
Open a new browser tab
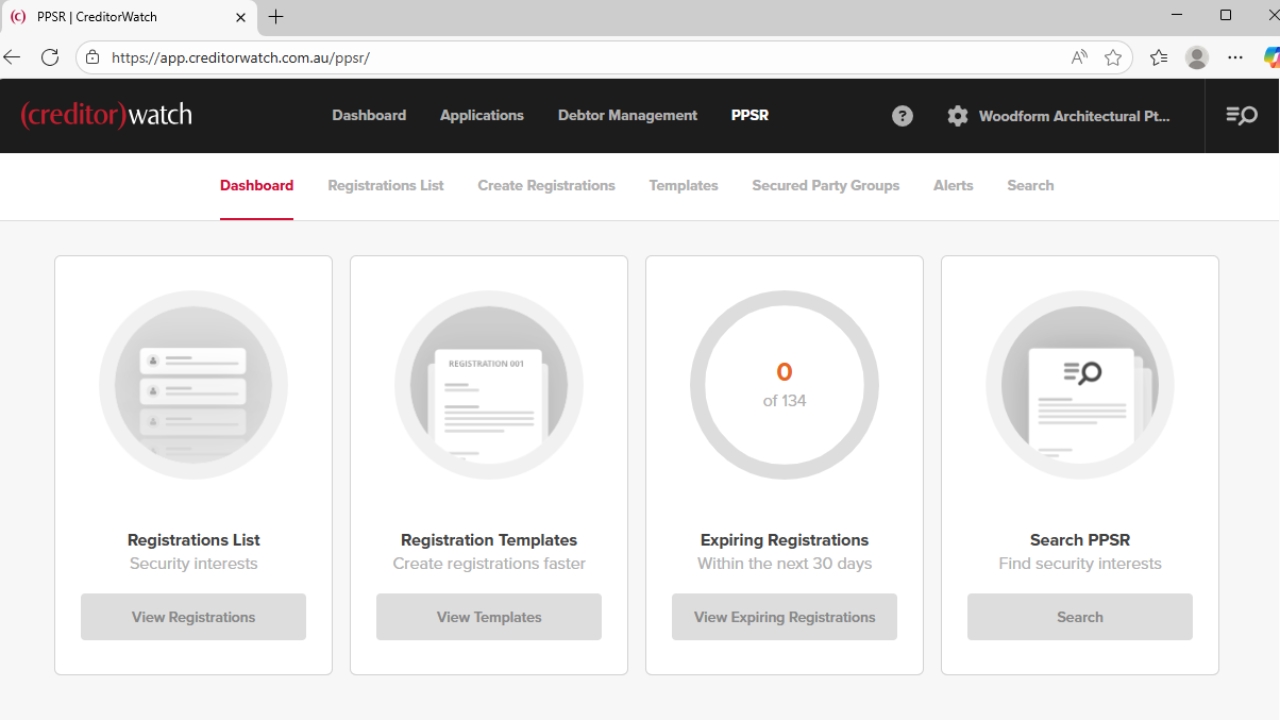[276, 16]
